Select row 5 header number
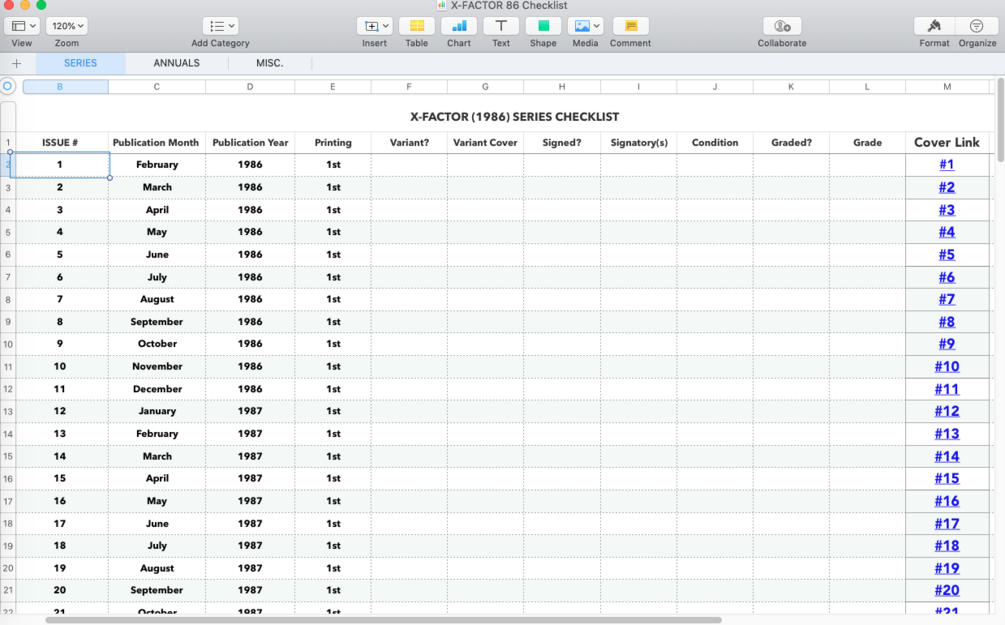The height and width of the screenshot is (625, 1005). coord(8,232)
